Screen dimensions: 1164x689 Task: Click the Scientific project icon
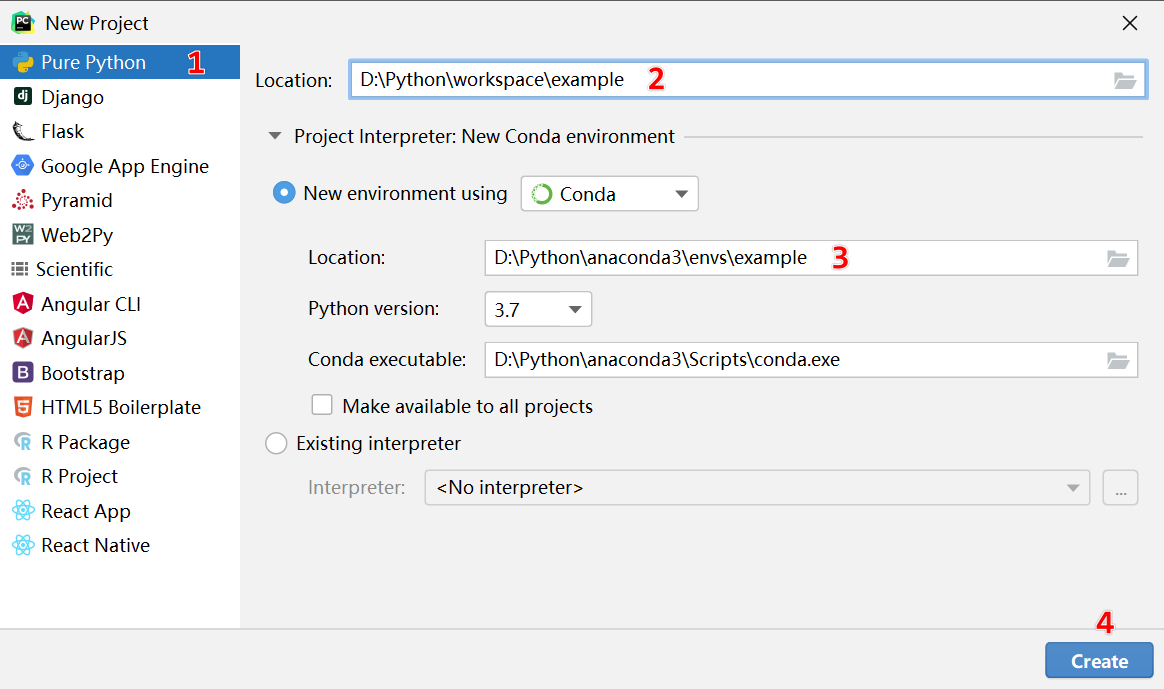coord(20,269)
